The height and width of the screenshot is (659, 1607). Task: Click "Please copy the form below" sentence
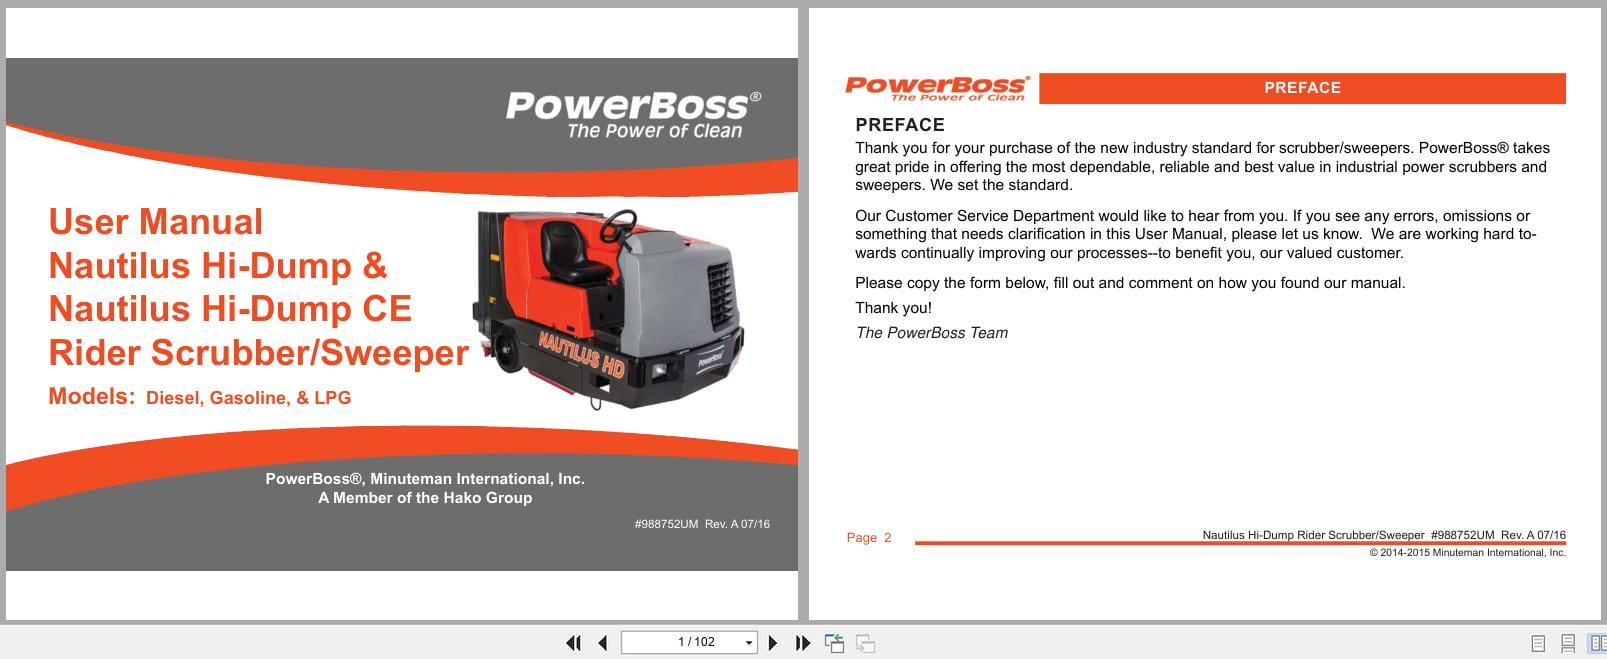1130,283
